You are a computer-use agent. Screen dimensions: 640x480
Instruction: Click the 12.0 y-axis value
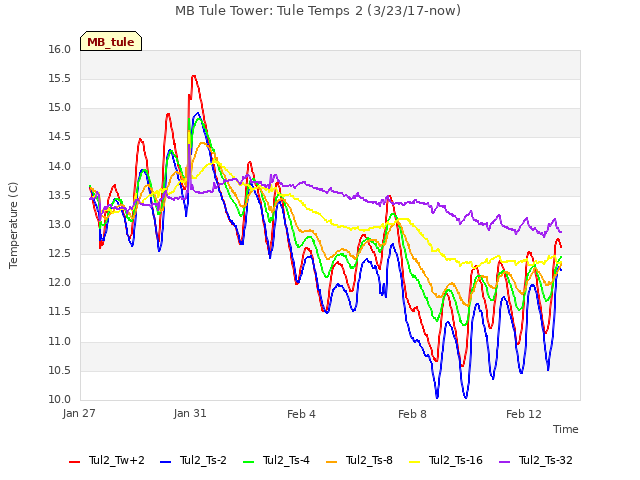(60, 282)
